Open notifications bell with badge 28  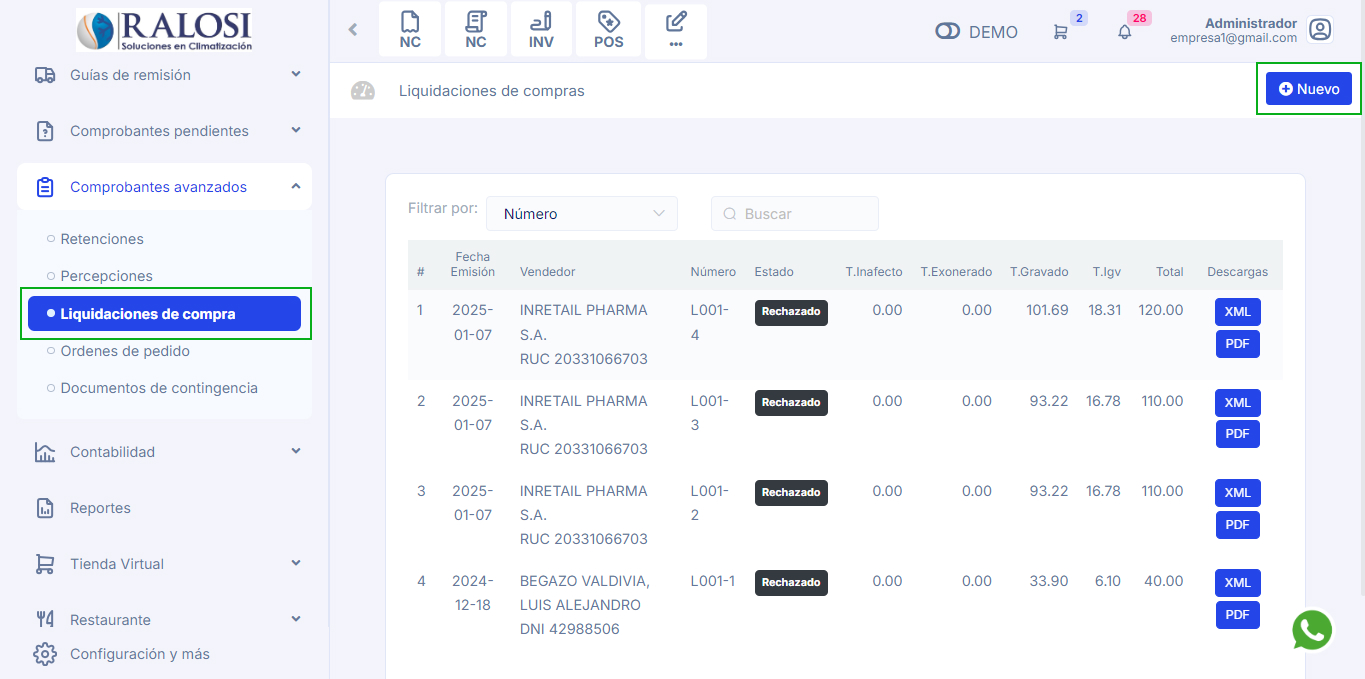tap(1125, 32)
